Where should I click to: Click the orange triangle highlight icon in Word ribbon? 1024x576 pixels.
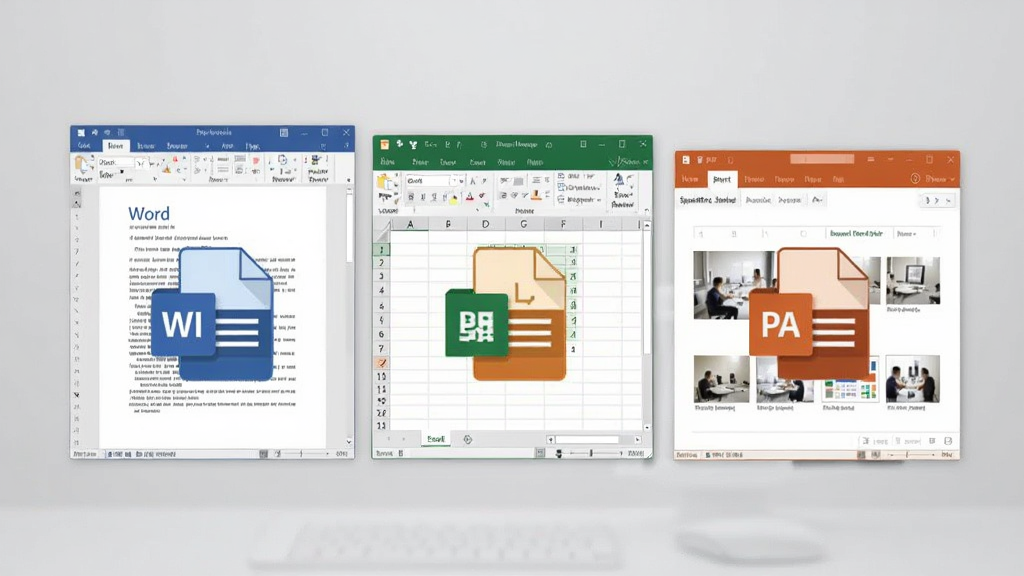[x=166, y=169]
